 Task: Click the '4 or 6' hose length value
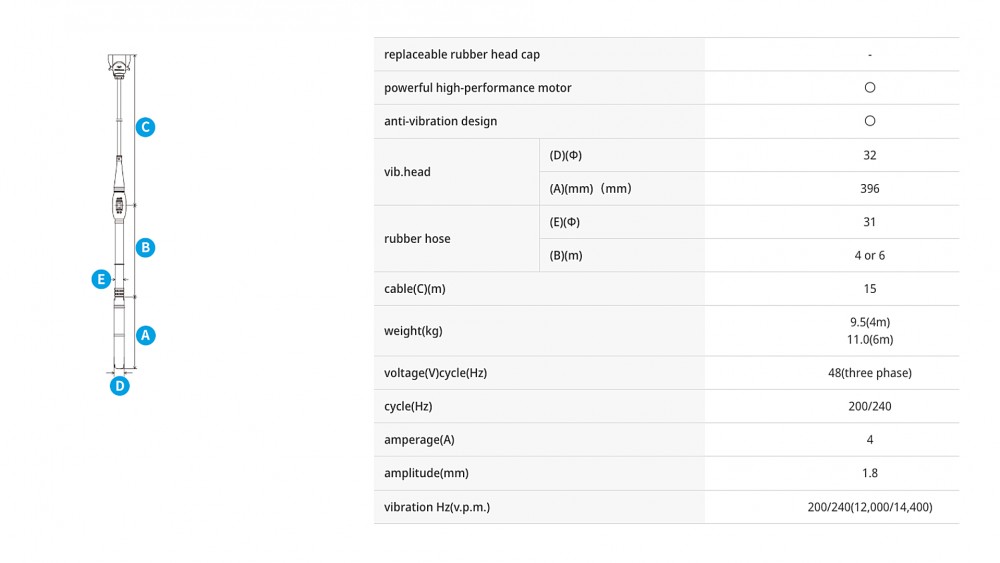point(869,256)
